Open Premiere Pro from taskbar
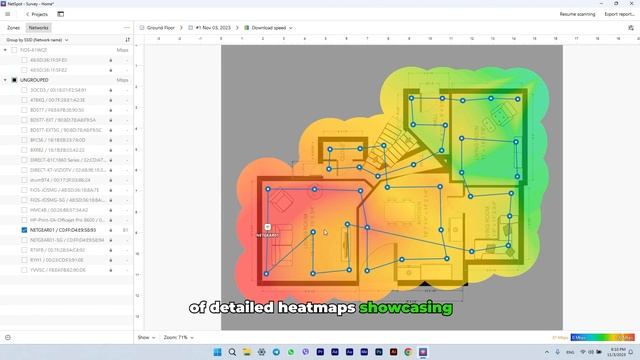The width and height of the screenshot is (640, 360). tap(320, 352)
